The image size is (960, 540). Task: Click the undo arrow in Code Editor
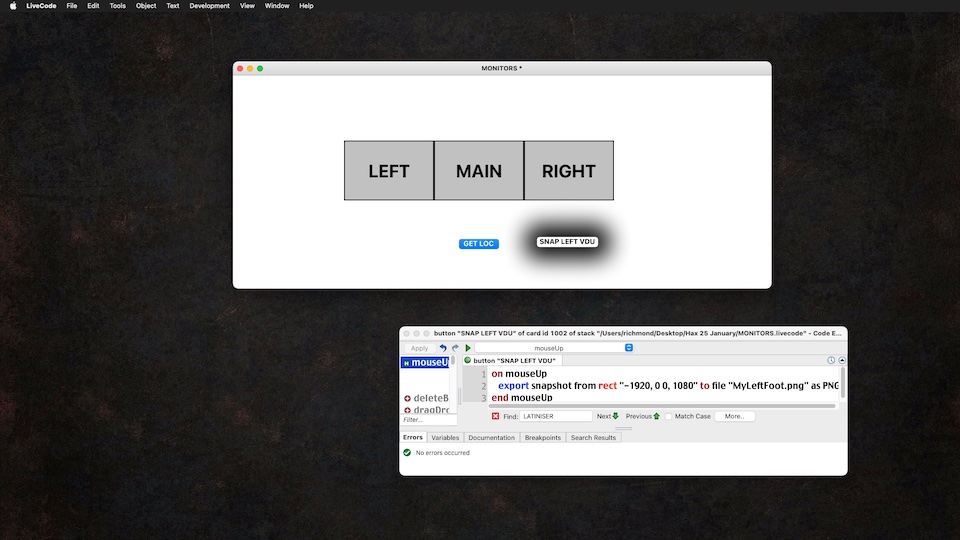pyautogui.click(x=443, y=348)
